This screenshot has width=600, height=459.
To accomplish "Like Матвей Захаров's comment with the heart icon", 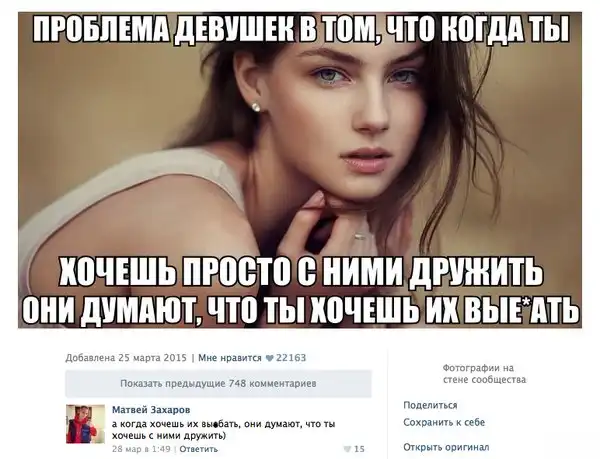I will pyautogui.click(x=347, y=449).
